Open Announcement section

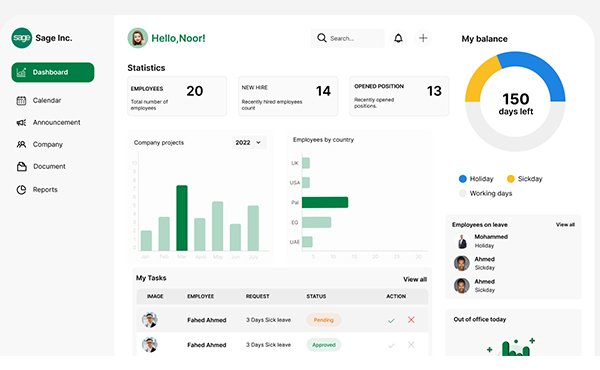(x=49, y=122)
